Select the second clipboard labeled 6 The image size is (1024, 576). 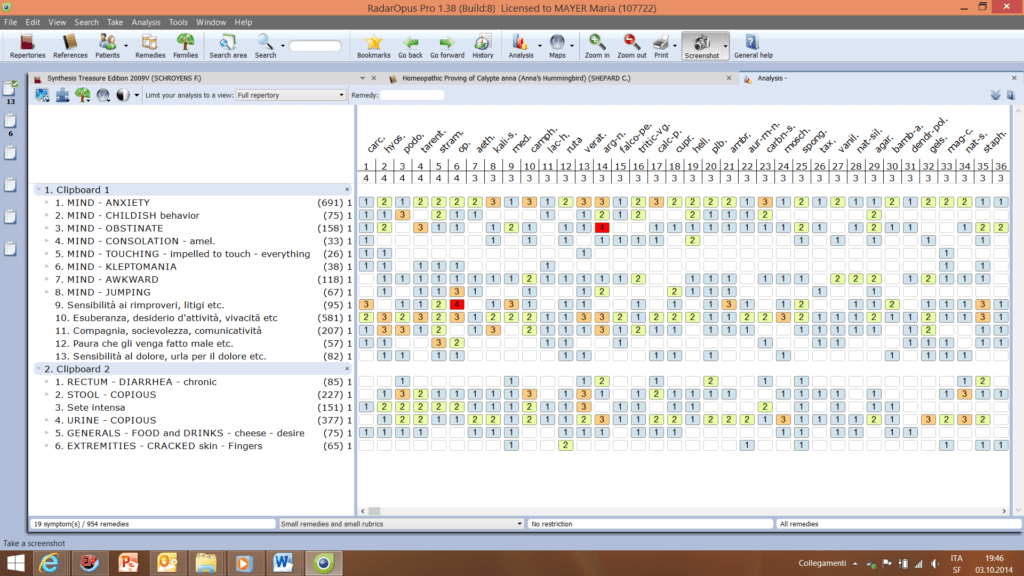10,121
